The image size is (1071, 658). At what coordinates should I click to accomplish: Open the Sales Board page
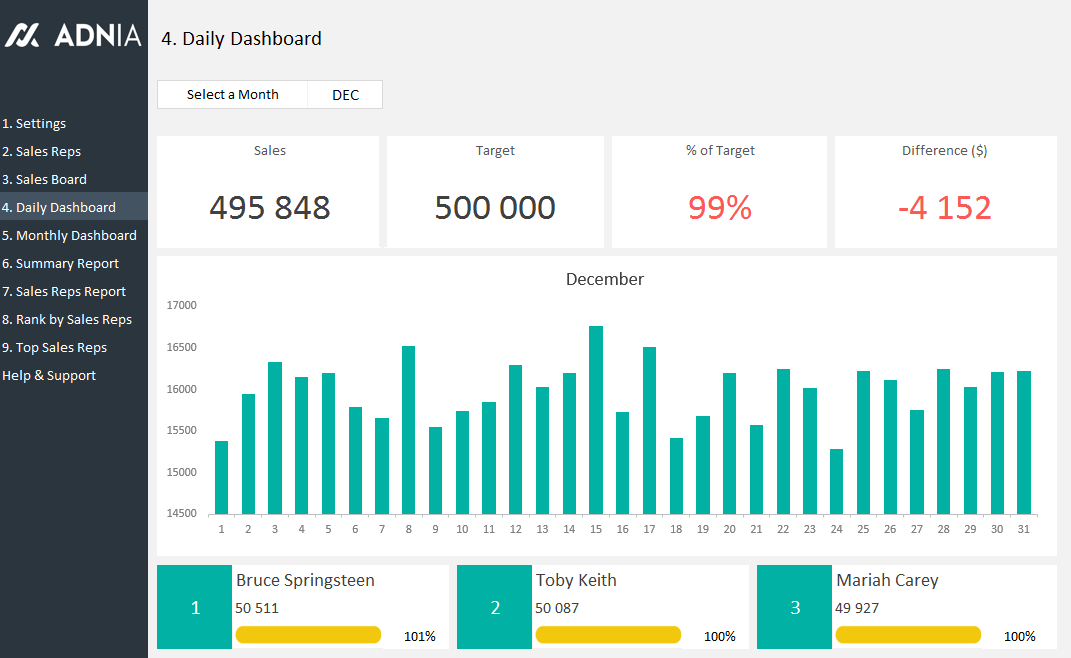pyautogui.click(x=44, y=180)
